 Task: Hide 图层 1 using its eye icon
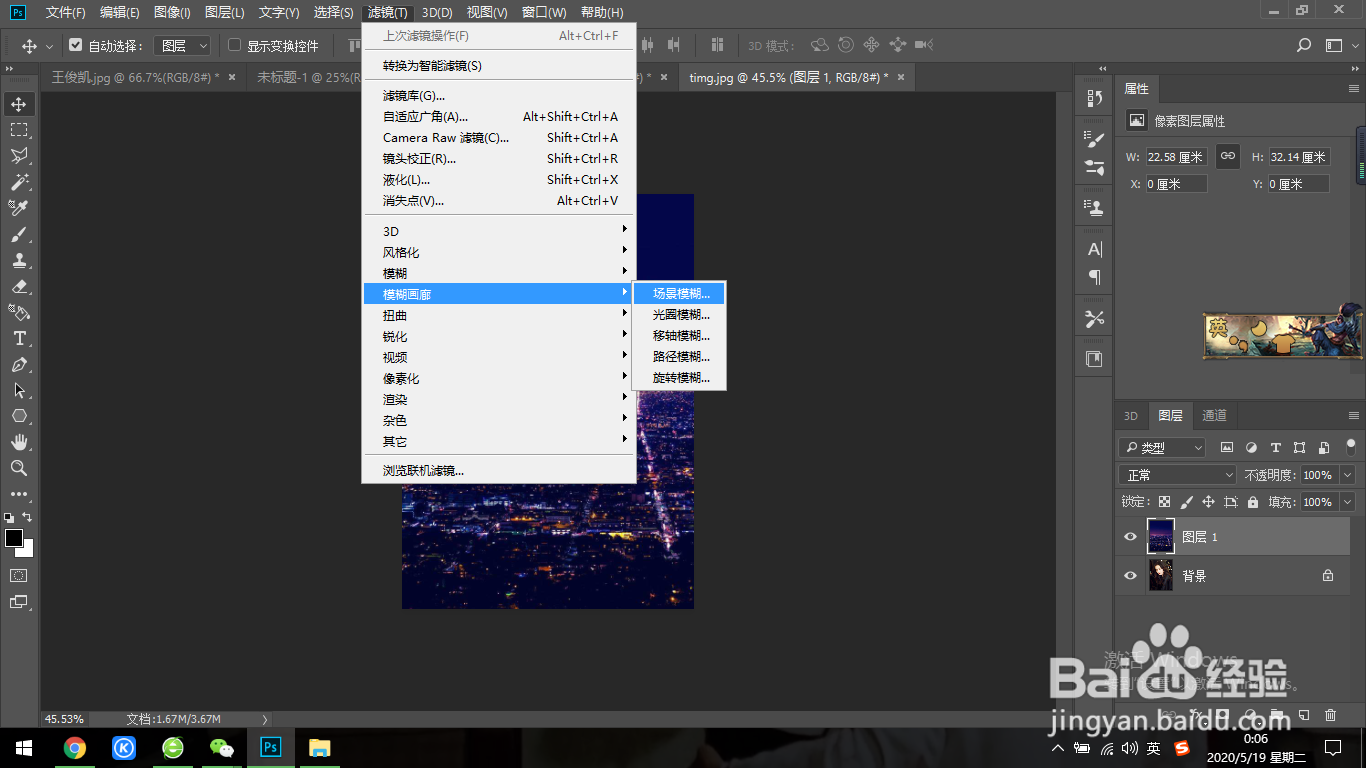[x=1130, y=537]
